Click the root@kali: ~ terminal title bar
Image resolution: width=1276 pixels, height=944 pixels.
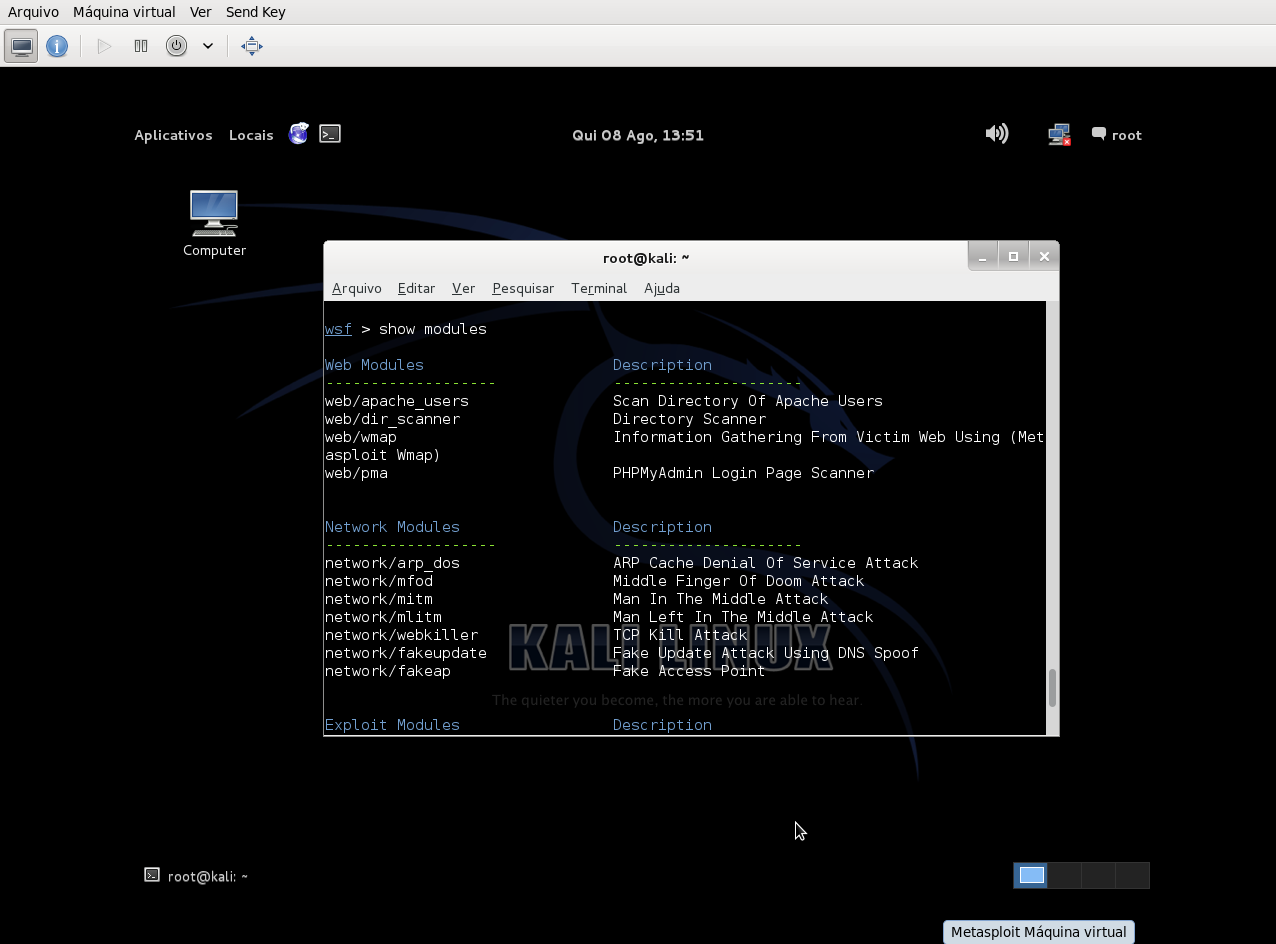click(646, 257)
